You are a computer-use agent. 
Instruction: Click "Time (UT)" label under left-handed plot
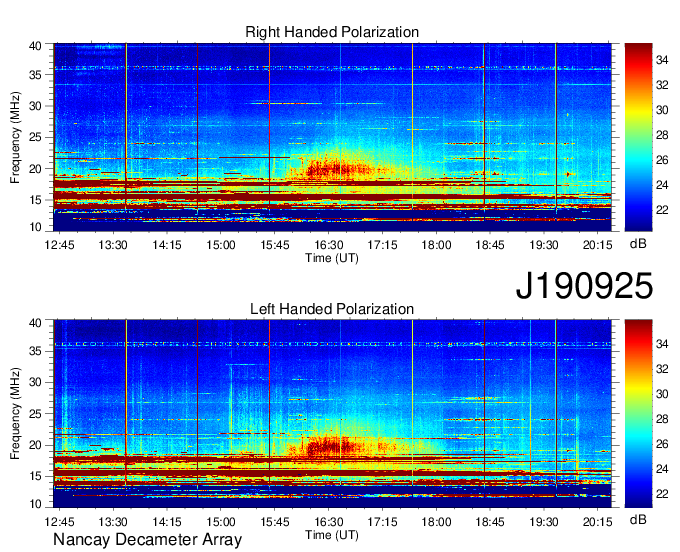click(x=332, y=535)
